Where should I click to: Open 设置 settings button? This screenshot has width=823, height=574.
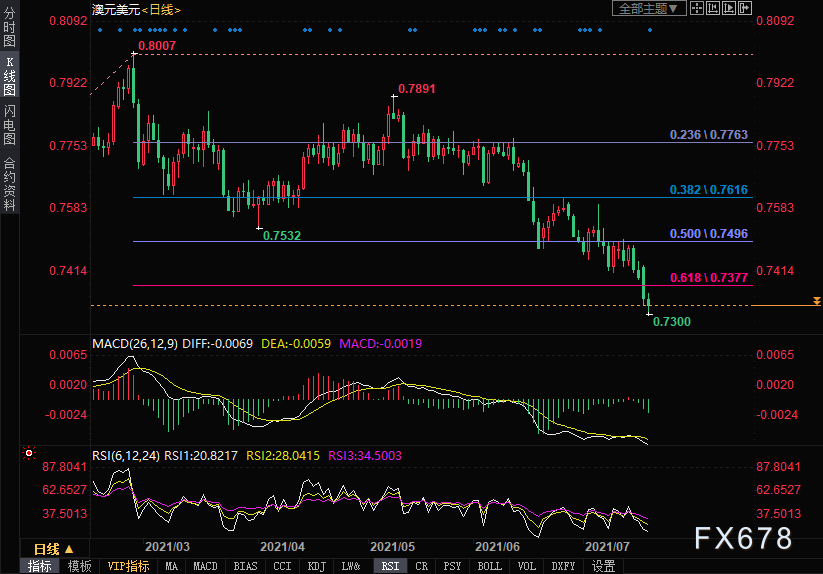[x=604, y=566]
